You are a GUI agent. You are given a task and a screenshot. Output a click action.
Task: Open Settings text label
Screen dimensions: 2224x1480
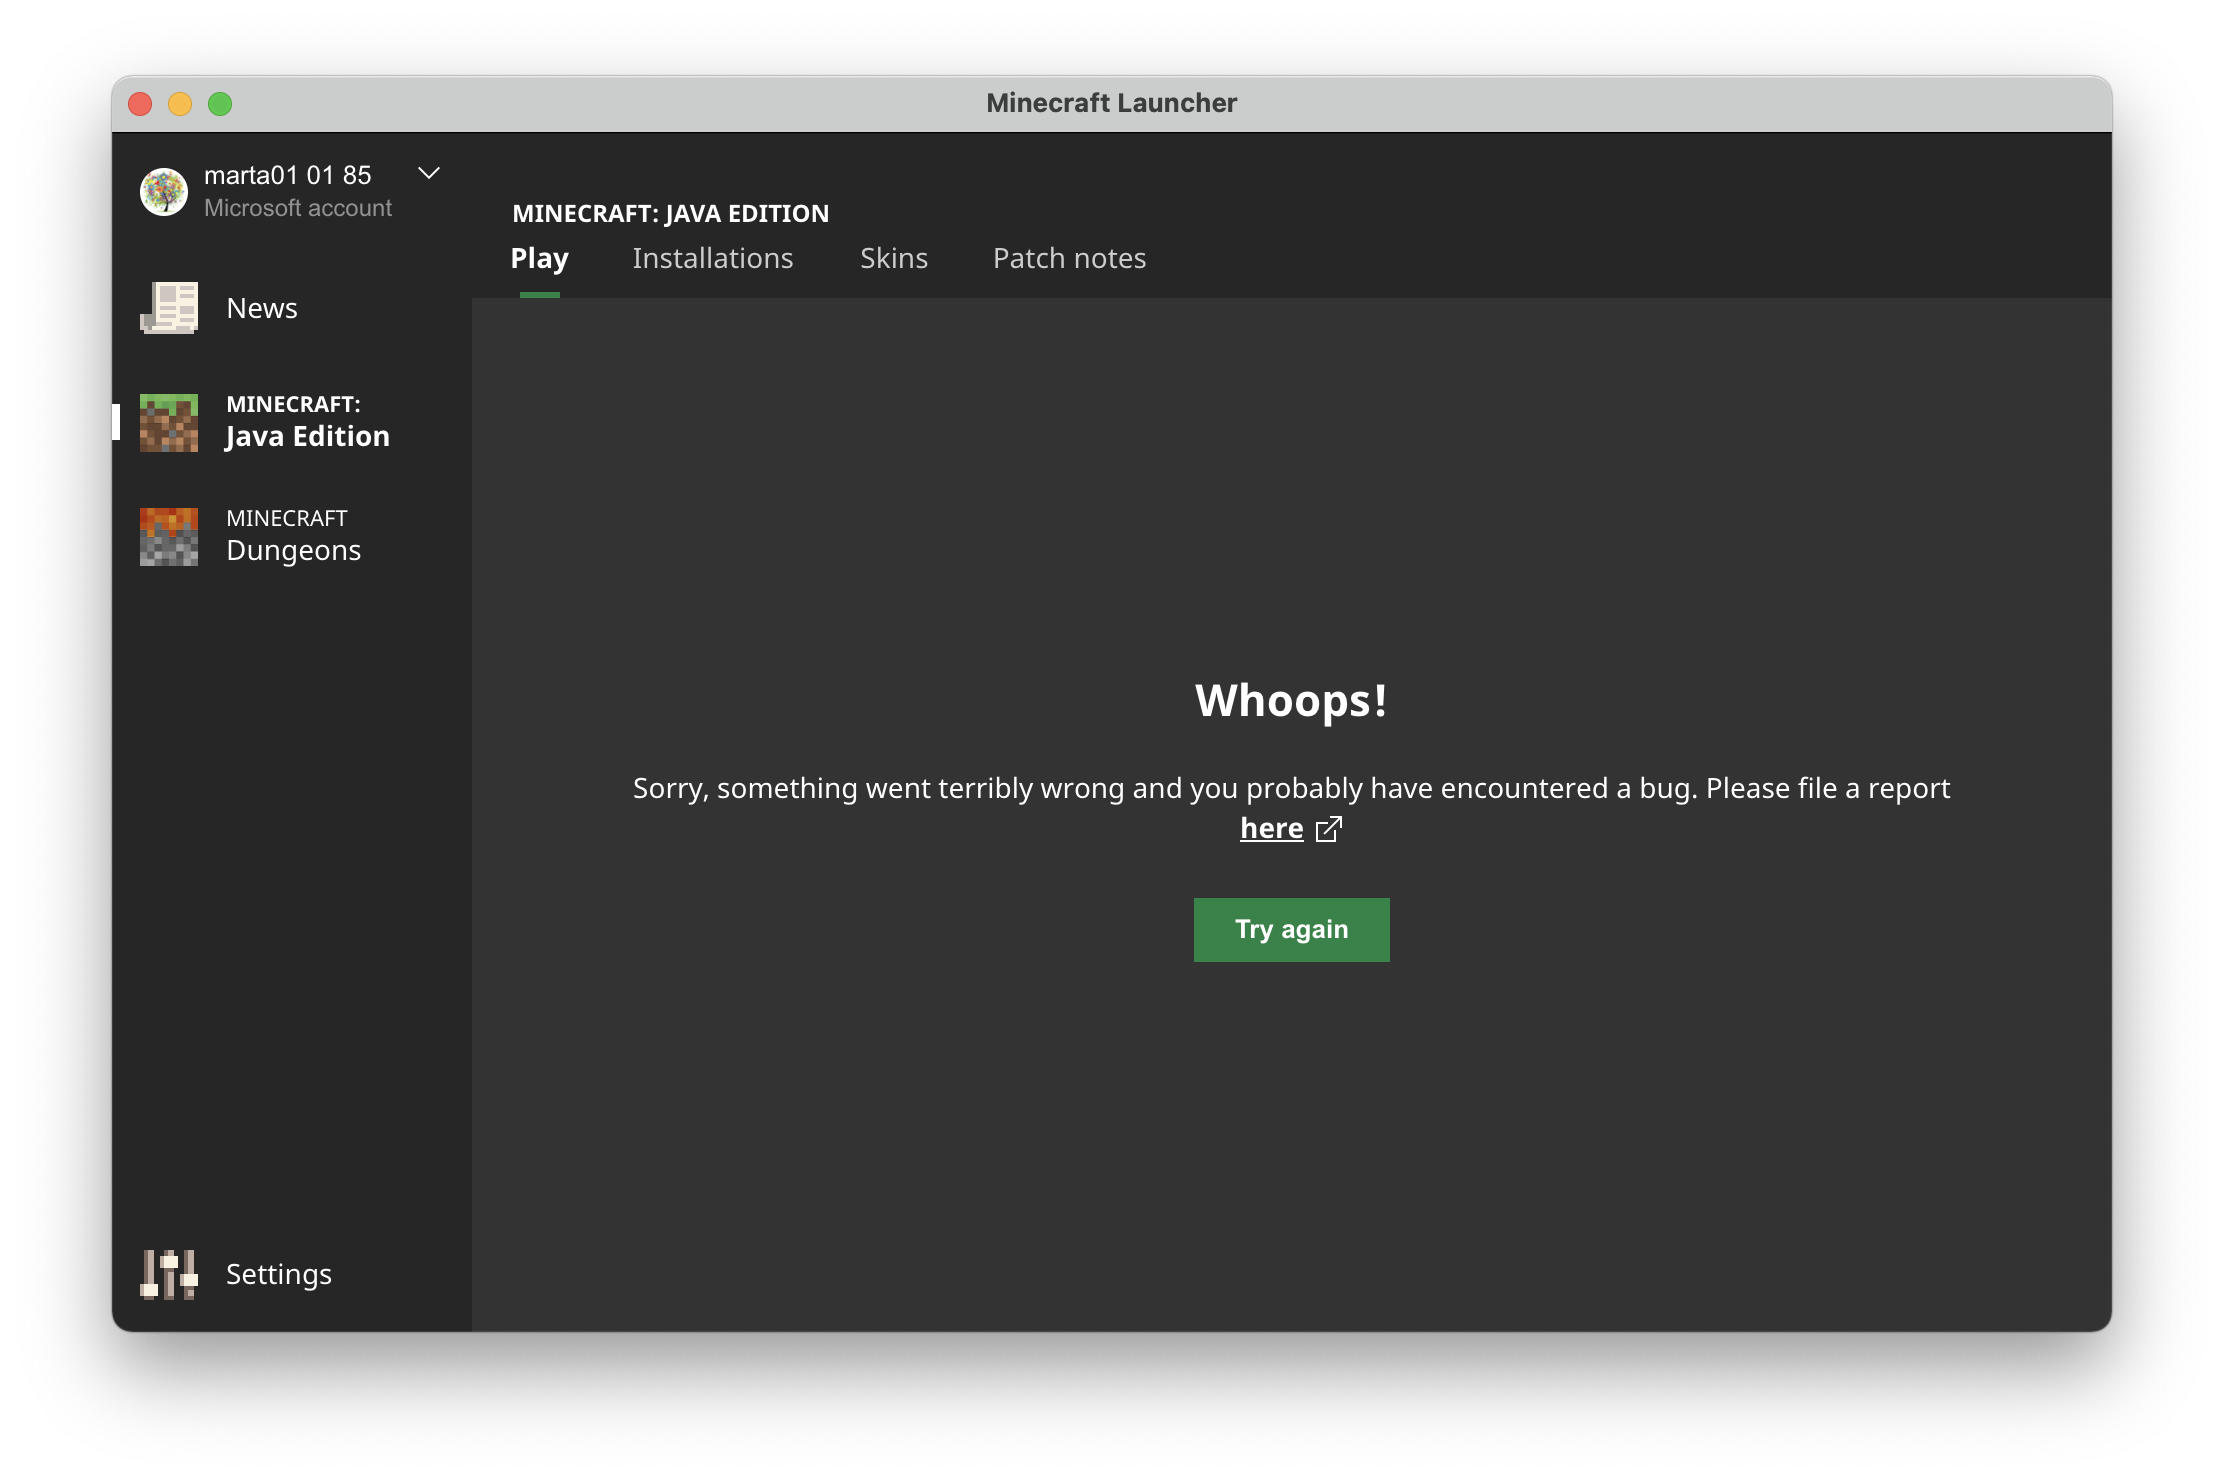click(x=278, y=1274)
